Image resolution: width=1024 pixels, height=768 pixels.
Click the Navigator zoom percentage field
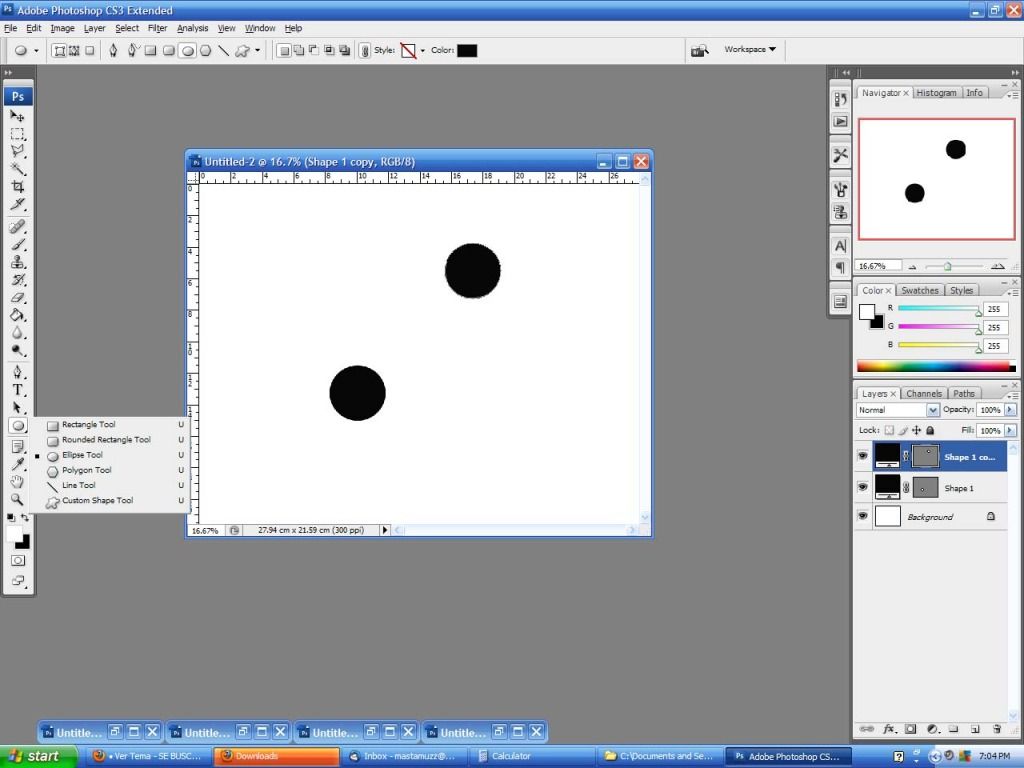[x=878, y=266]
